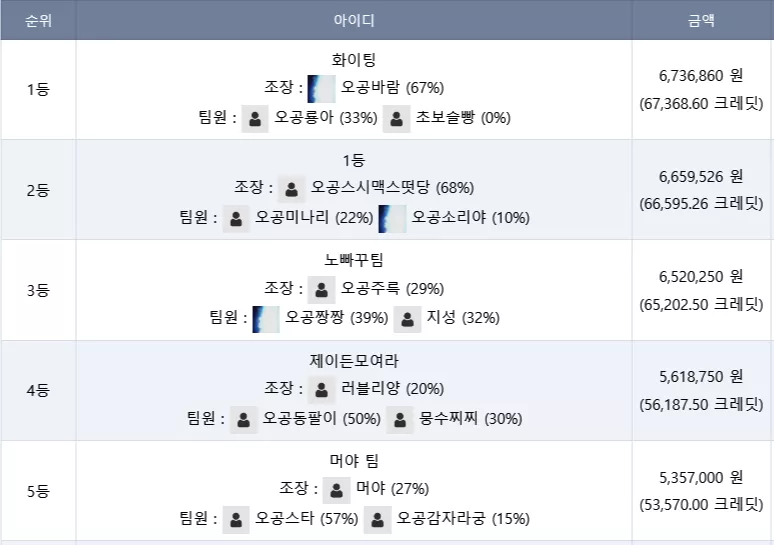Click the 순위 column header

click(x=39, y=20)
